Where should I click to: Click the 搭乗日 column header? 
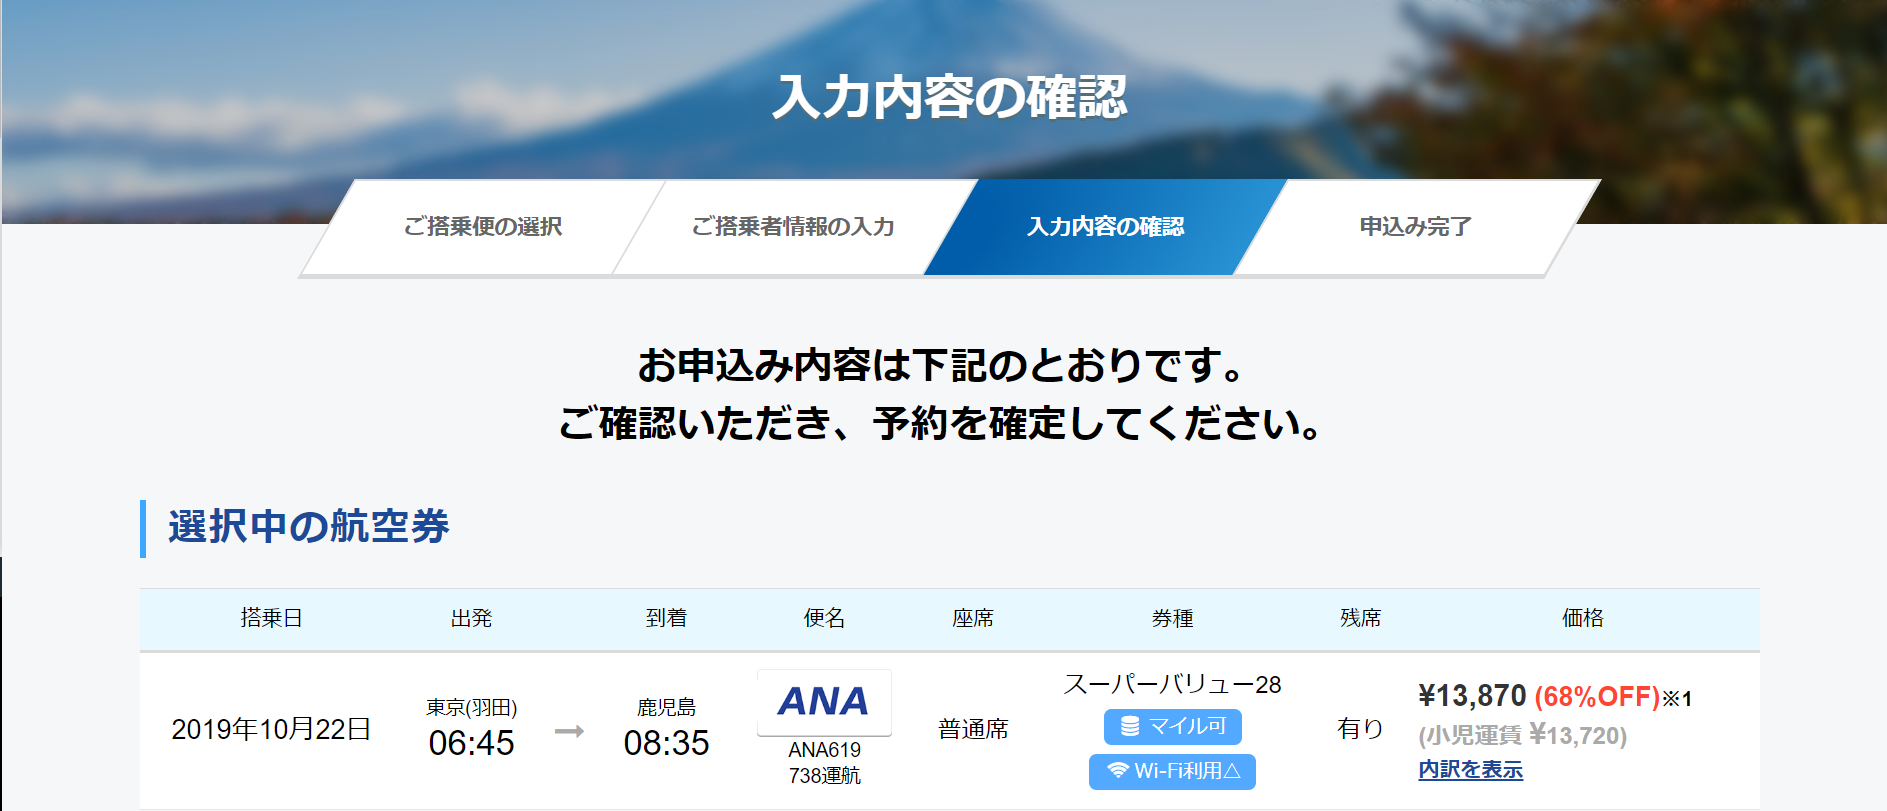click(x=271, y=618)
